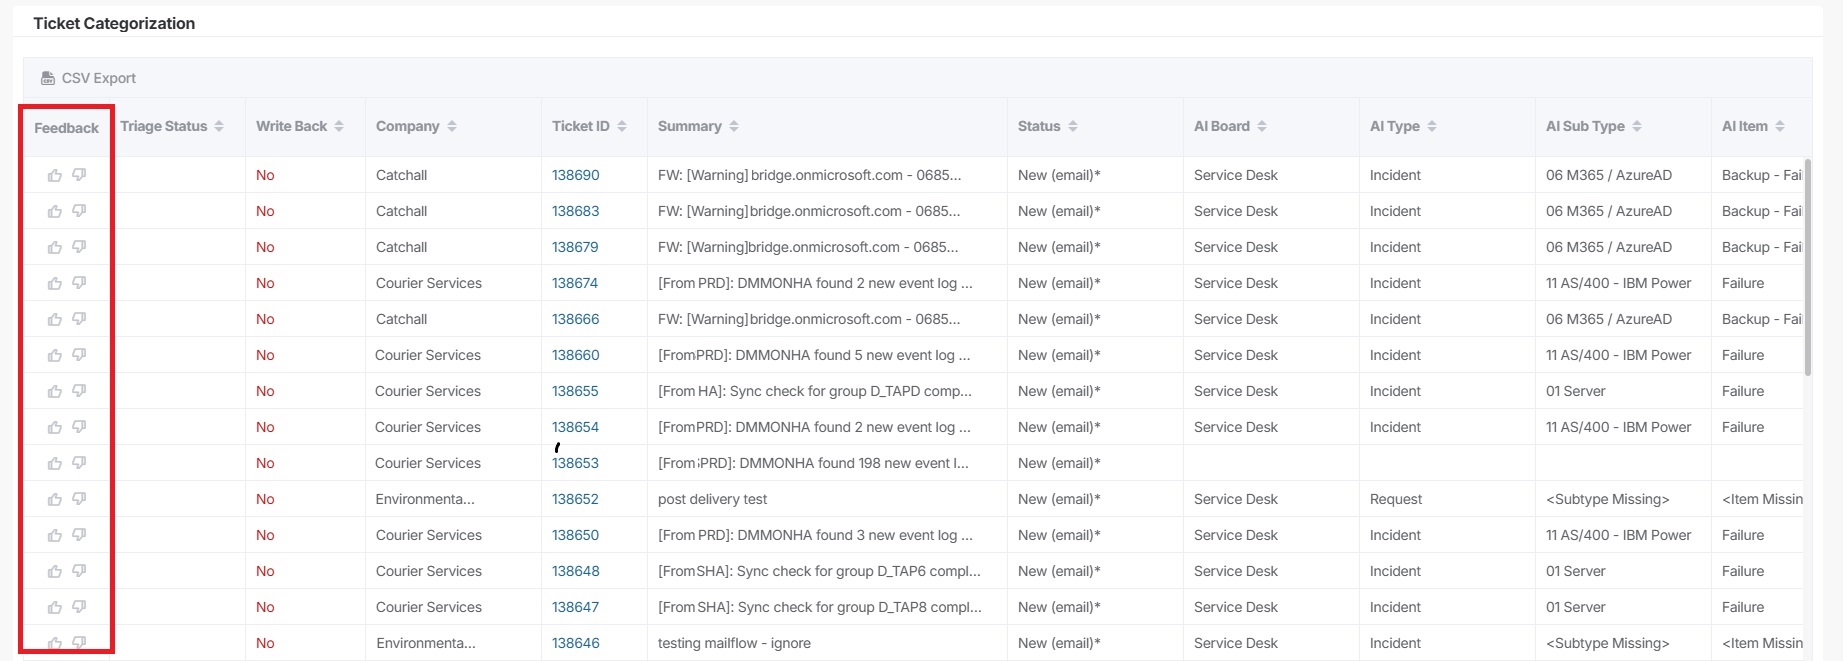Export table with CSV Export button
The image size is (1843, 661).
88,78
